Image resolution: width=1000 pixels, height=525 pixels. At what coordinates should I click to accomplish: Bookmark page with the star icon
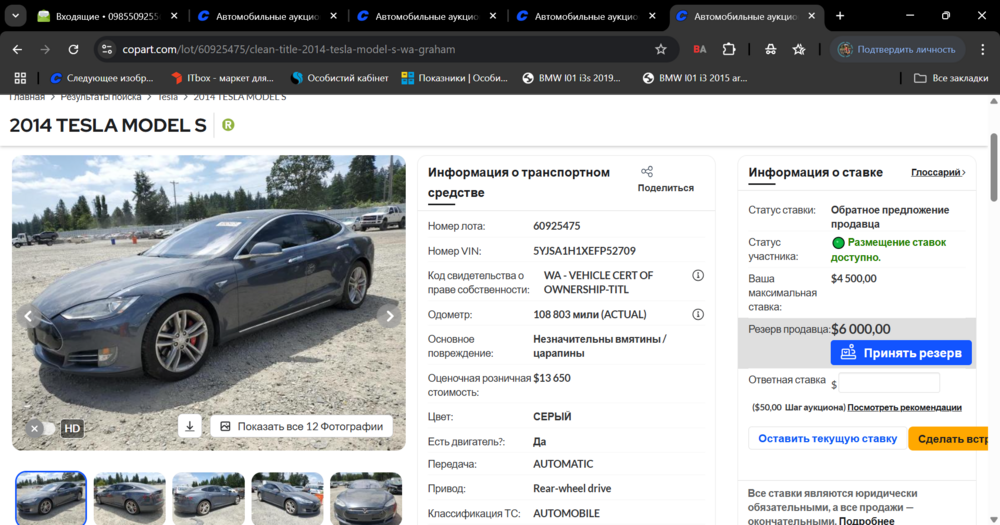click(x=661, y=49)
